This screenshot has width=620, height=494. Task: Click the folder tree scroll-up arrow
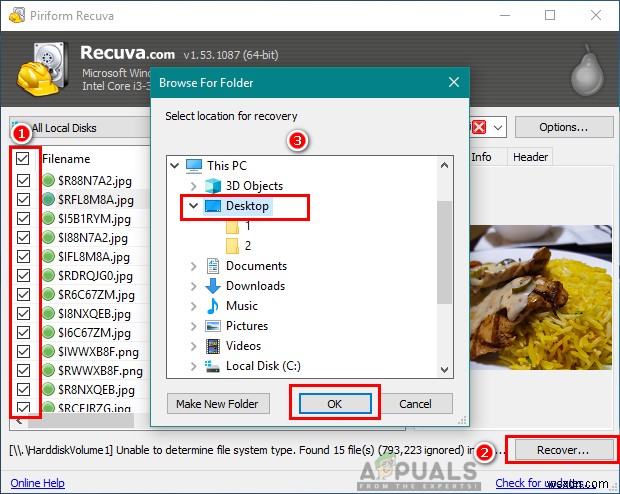point(444,165)
